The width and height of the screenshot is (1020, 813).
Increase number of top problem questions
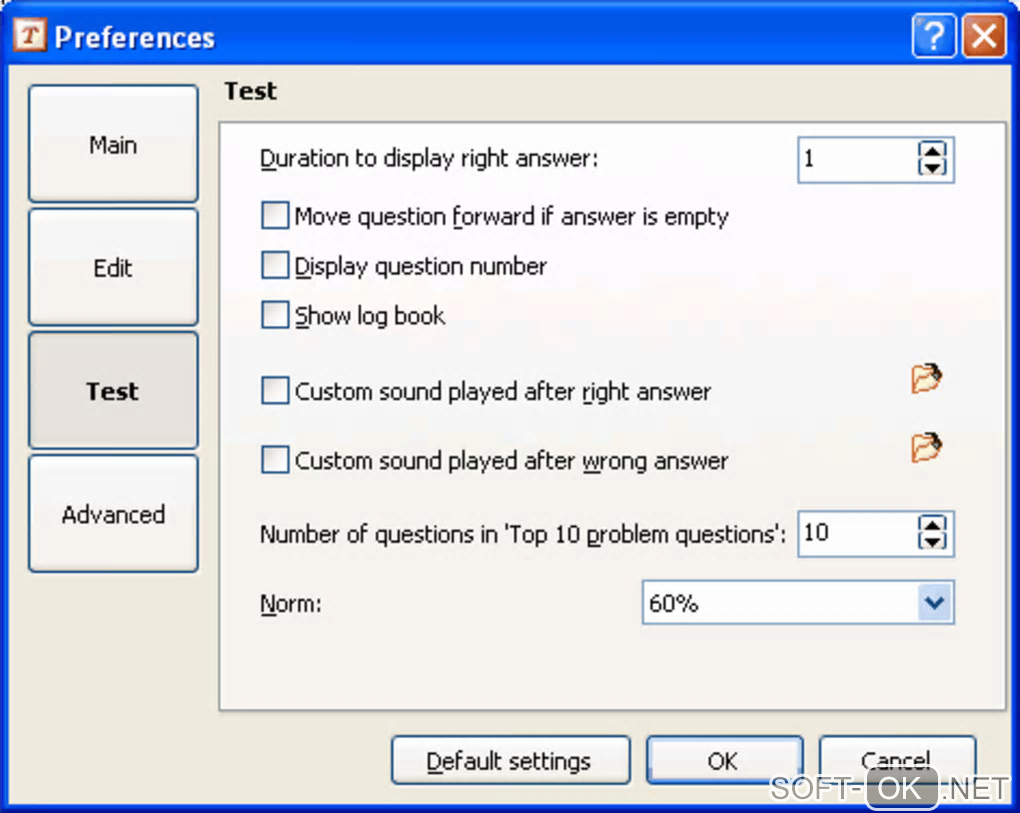coord(932,524)
